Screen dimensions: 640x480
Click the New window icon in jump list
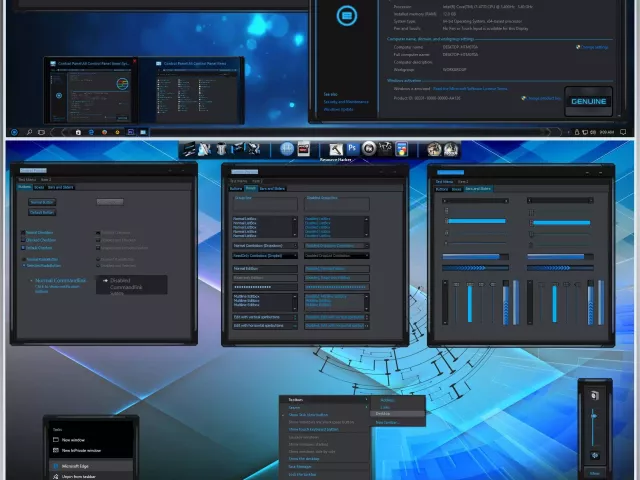click(56, 440)
